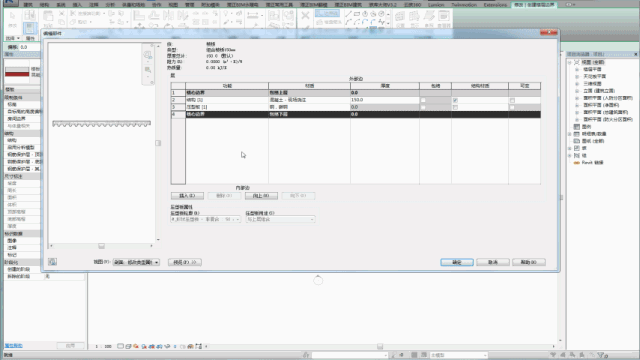Screen dimensions: 640x360
Task: Click the 1 : 100 view scale
Action: [x=103, y=346]
